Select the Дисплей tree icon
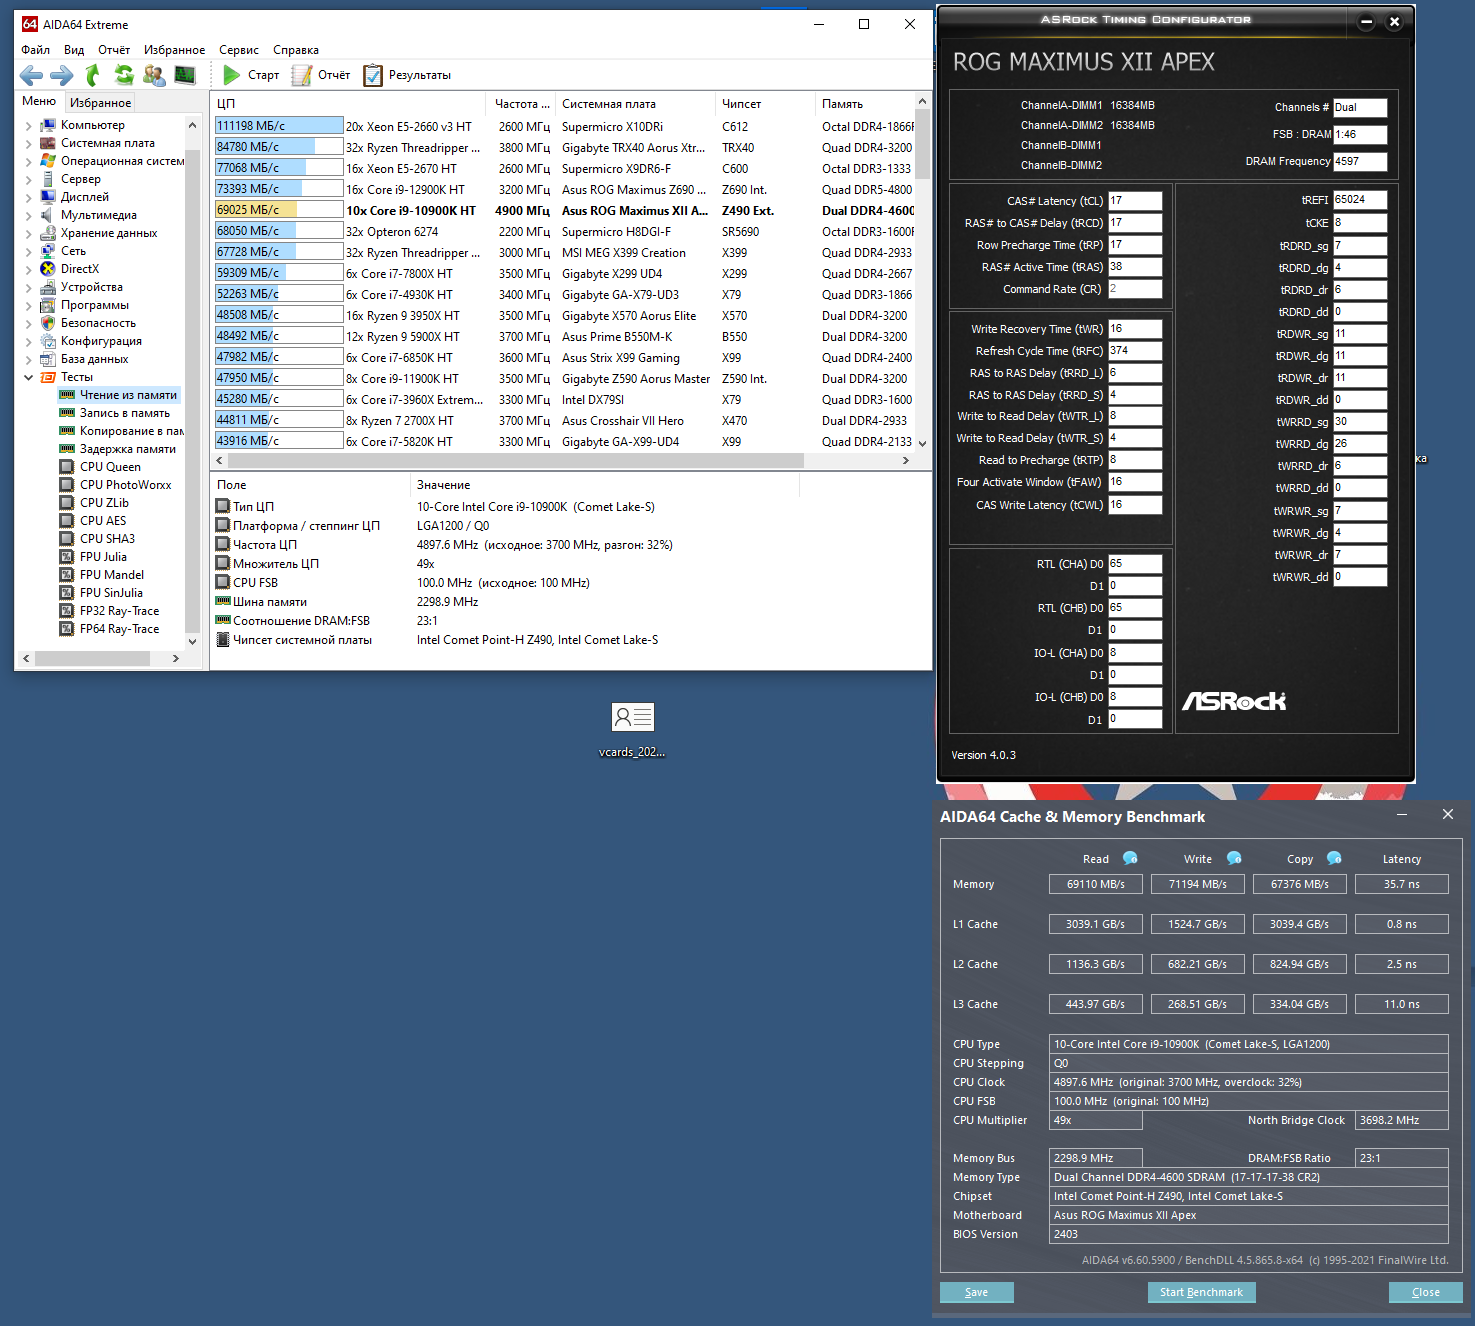This screenshot has width=1475, height=1326. (x=48, y=197)
